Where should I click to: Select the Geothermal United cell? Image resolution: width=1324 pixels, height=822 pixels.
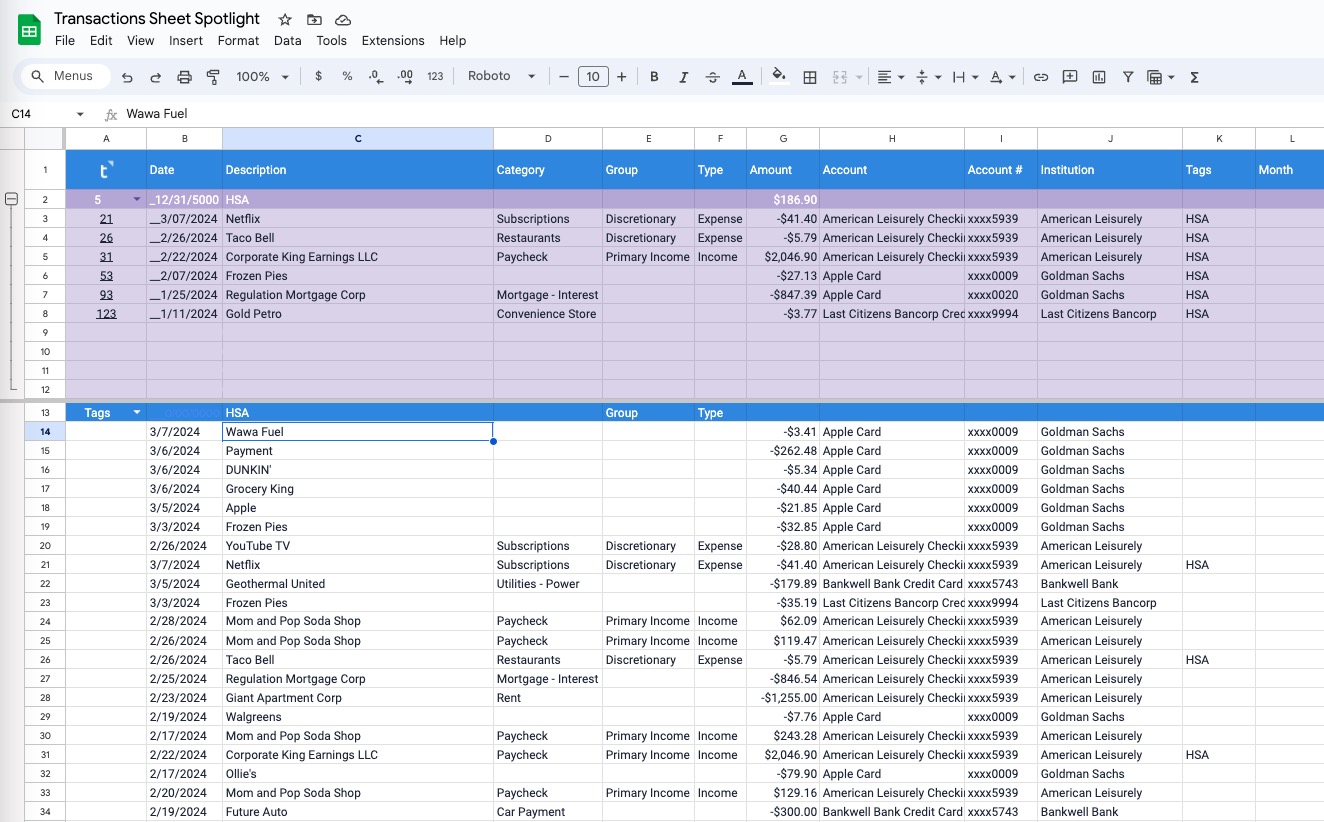(358, 584)
